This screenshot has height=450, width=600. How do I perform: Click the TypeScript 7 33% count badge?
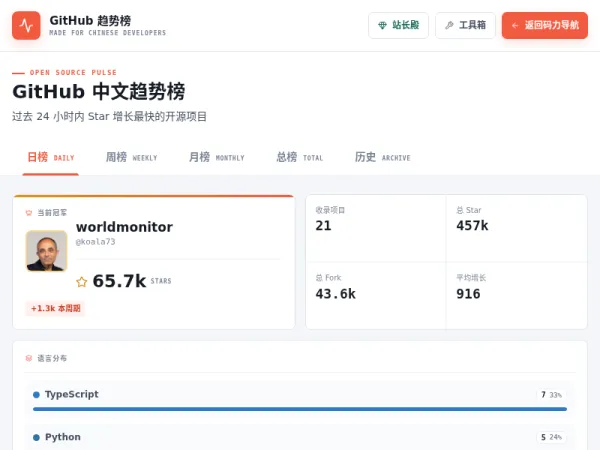[x=551, y=395]
